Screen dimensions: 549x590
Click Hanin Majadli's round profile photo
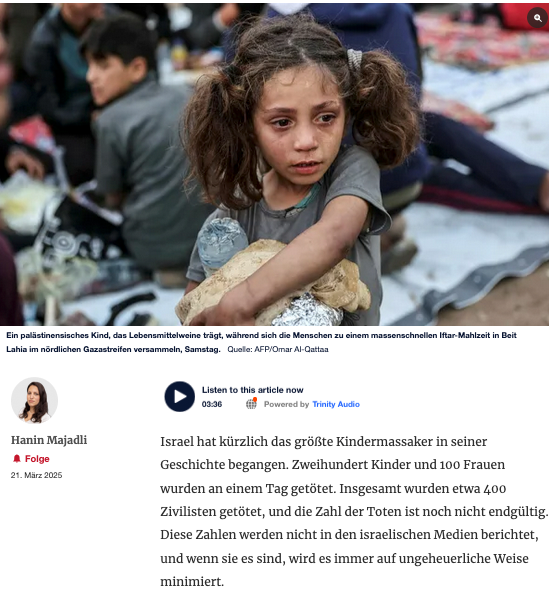click(34, 400)
